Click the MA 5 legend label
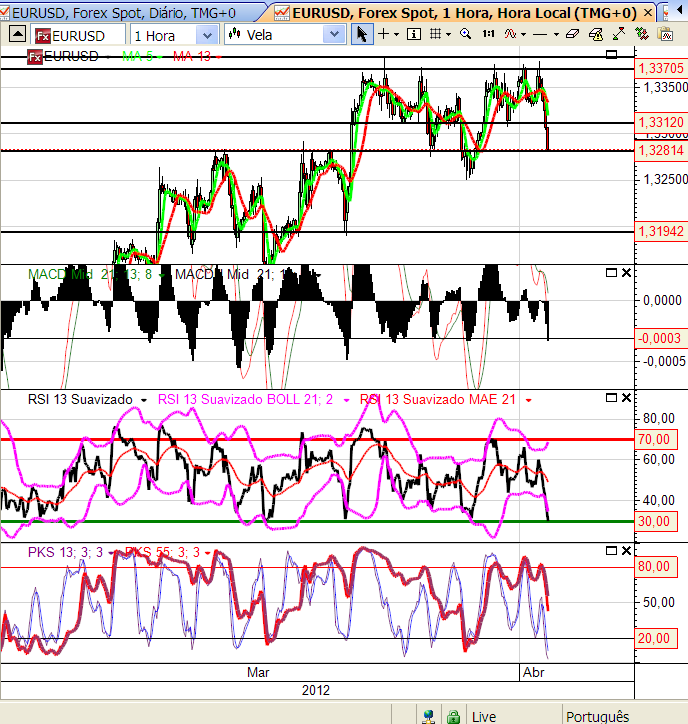 137,56
